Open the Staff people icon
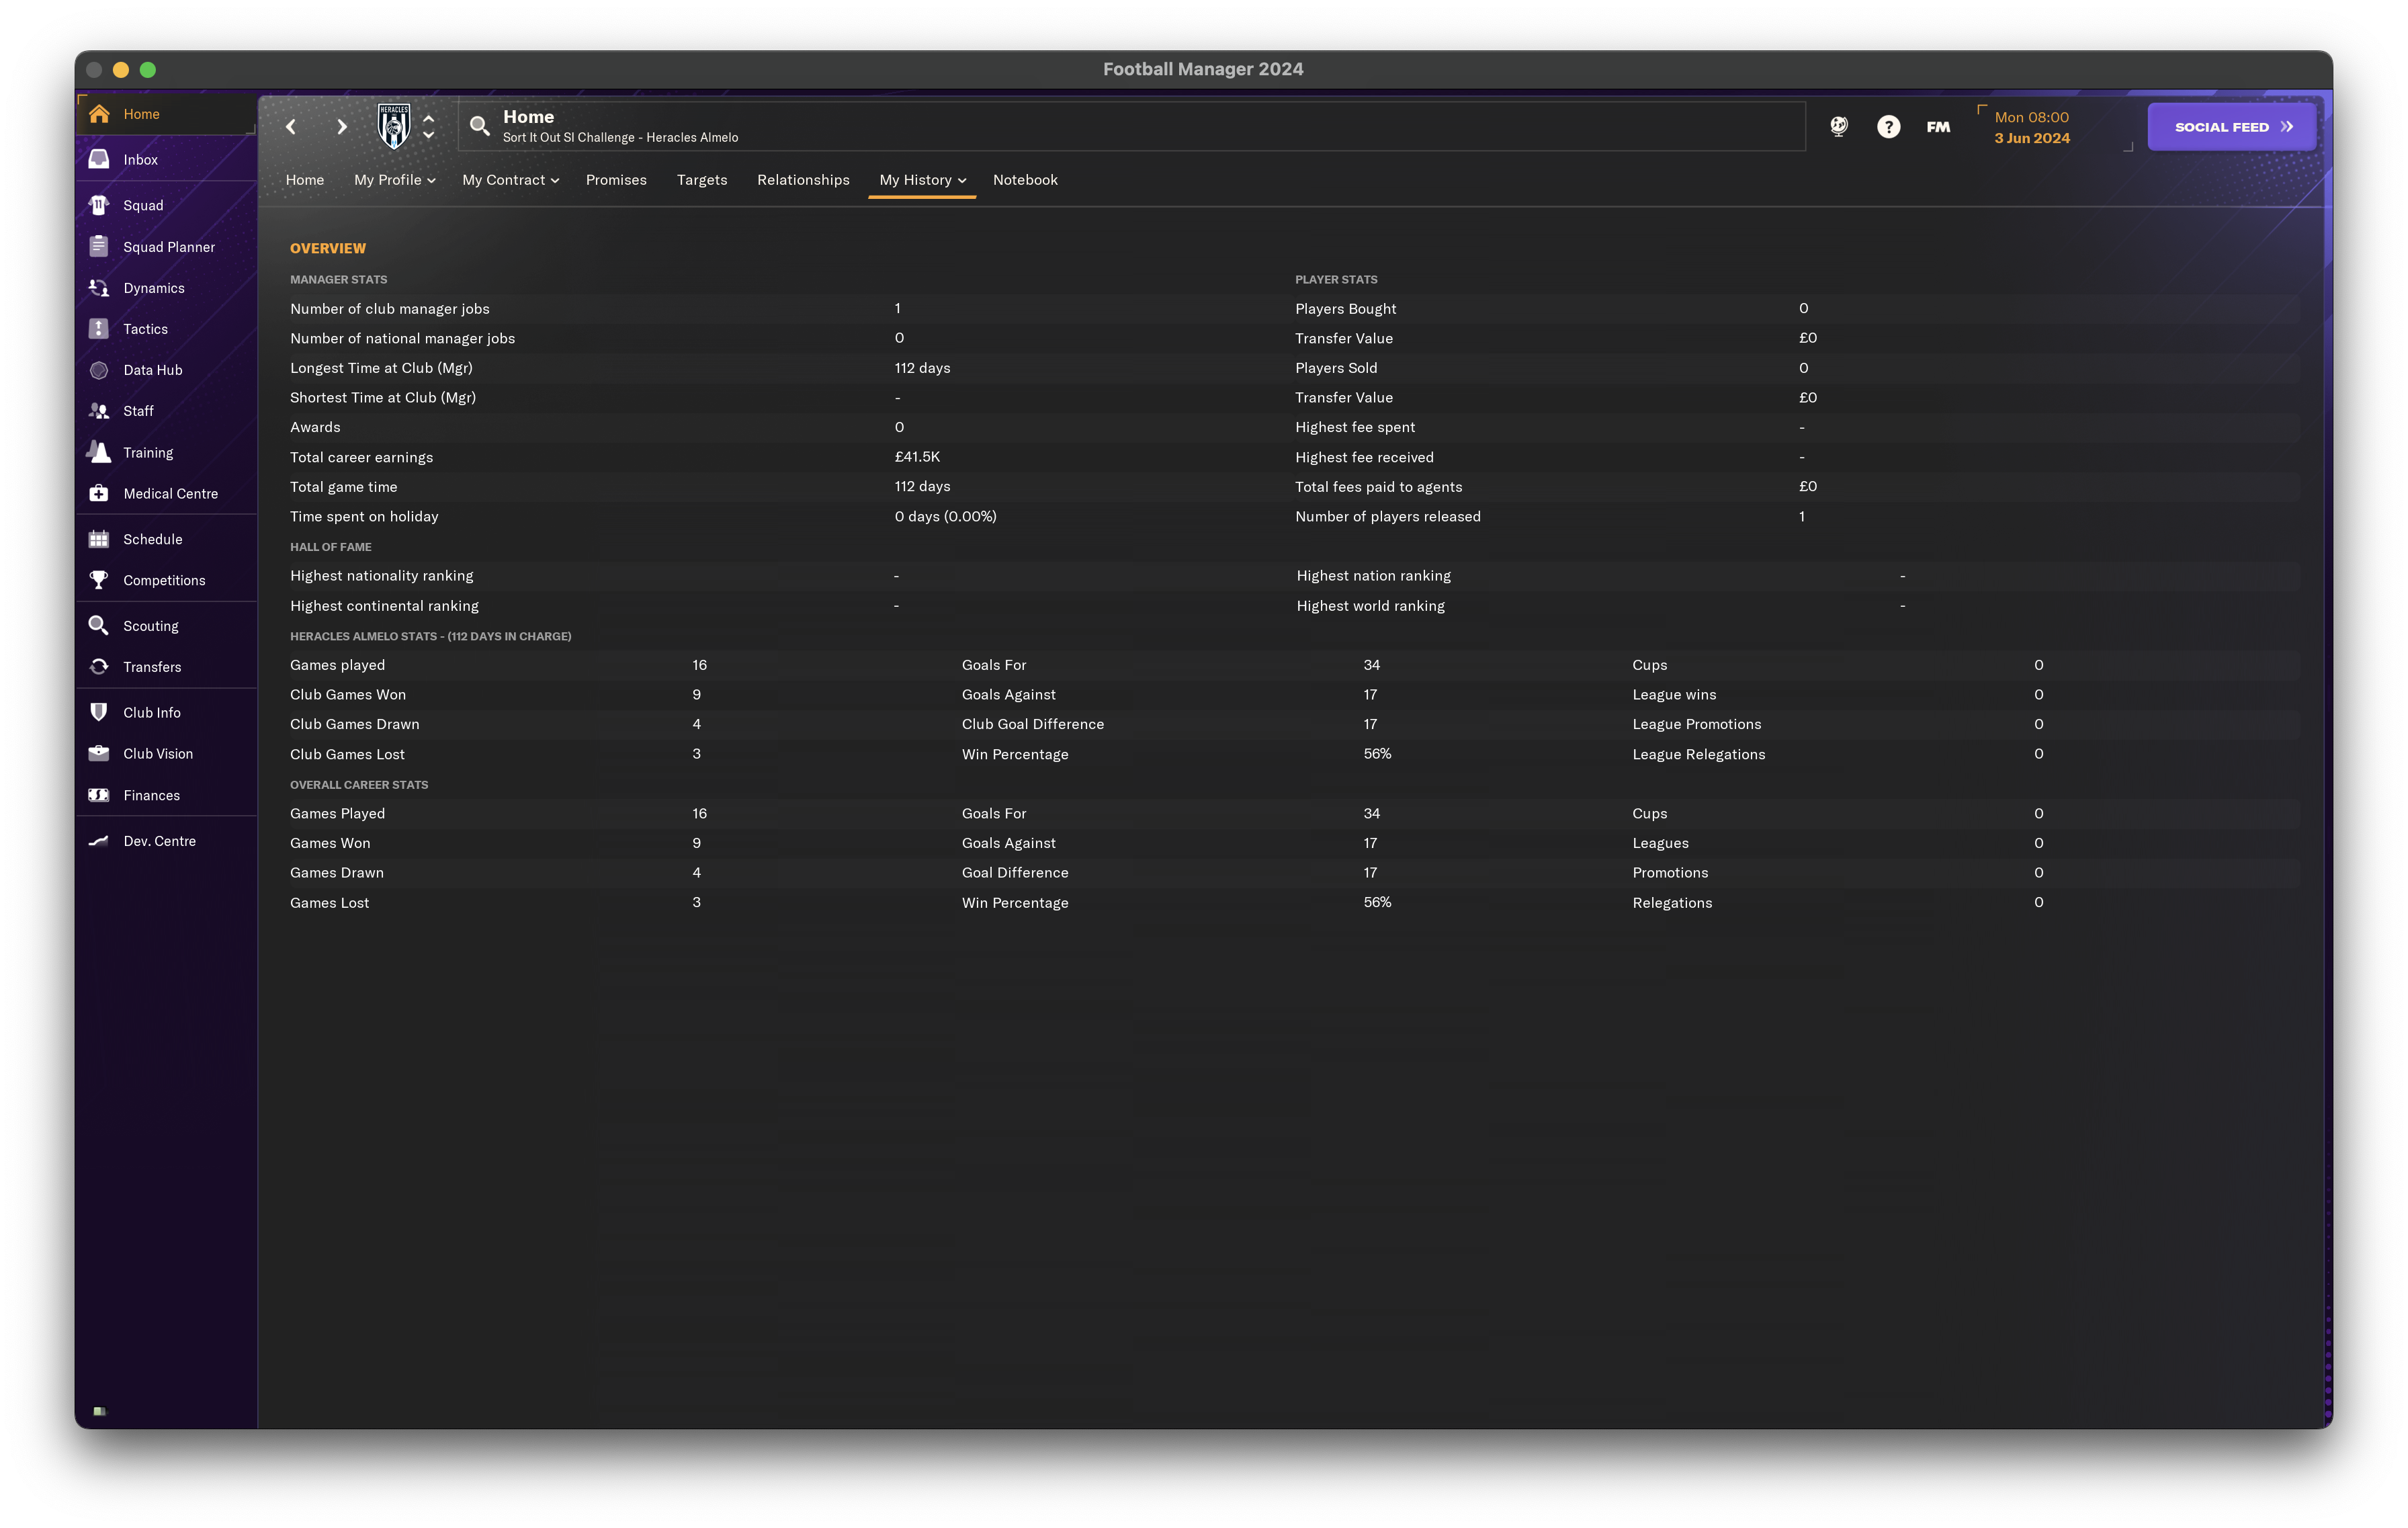Image resolution: width=2408 pixels, height=1528 pixels. click(x=99, y=411)
